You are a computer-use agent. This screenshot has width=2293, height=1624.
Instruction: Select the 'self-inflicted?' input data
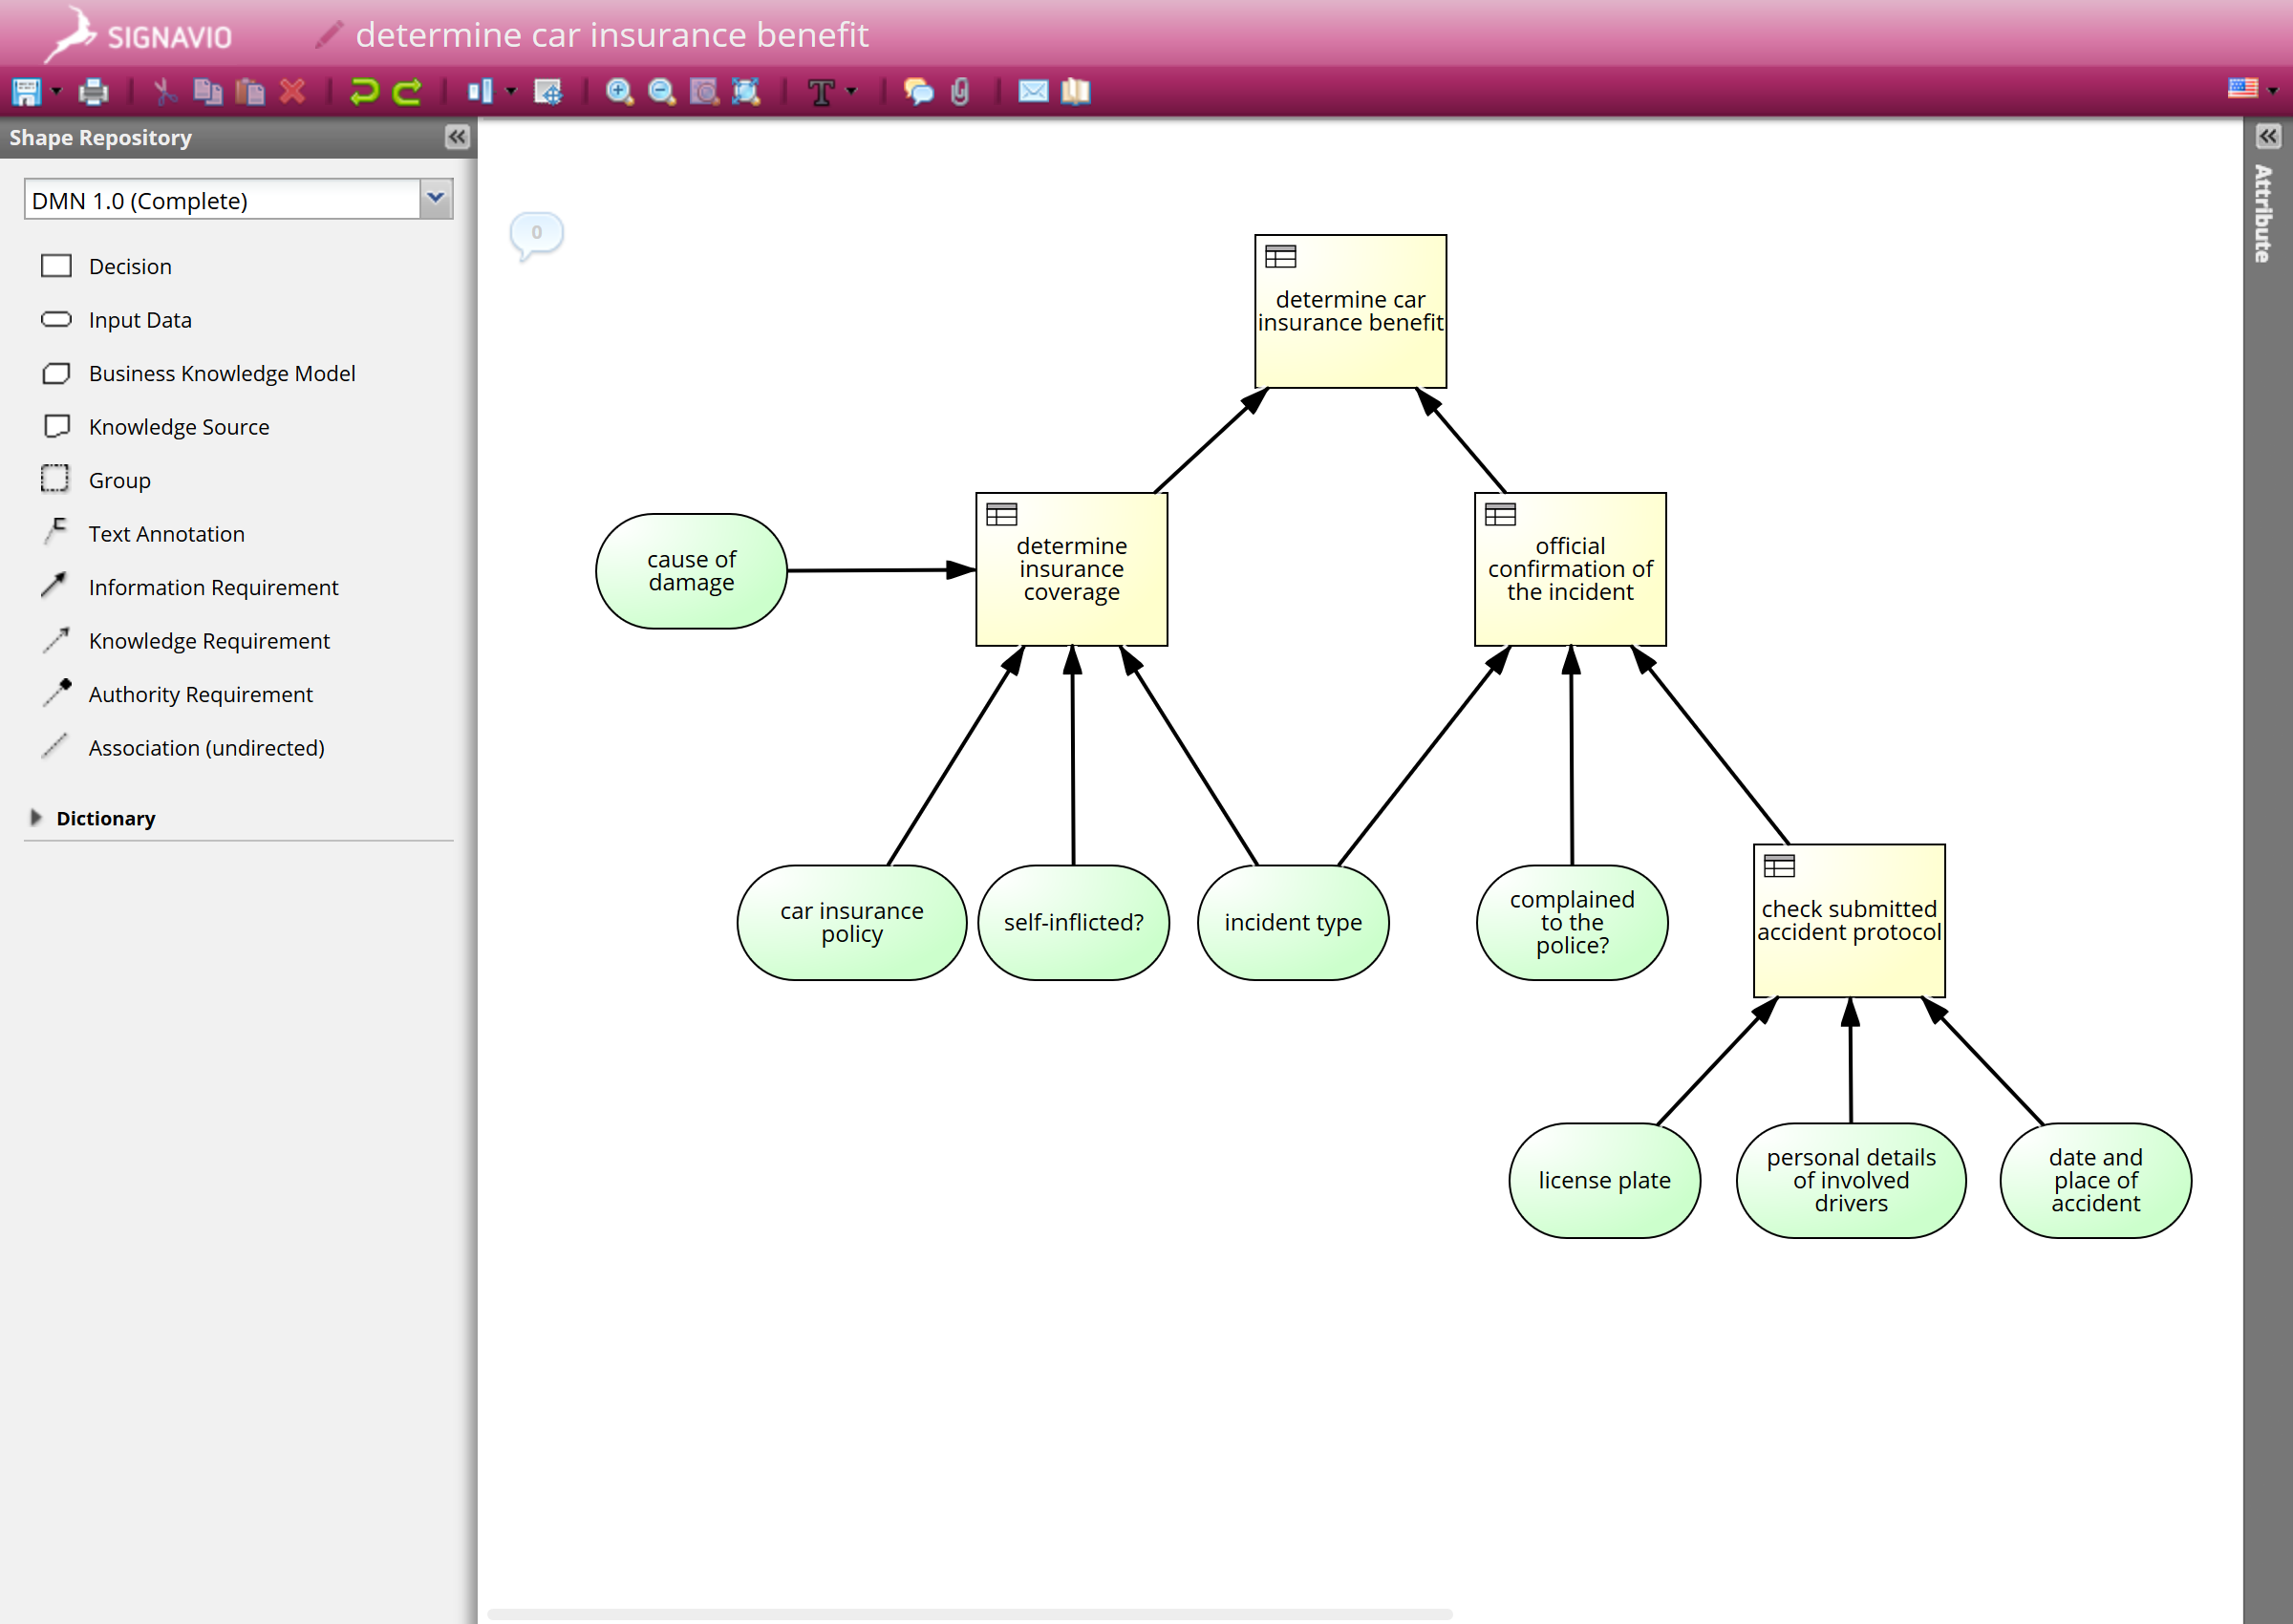pyautogui.click(x=1074, y=923)
